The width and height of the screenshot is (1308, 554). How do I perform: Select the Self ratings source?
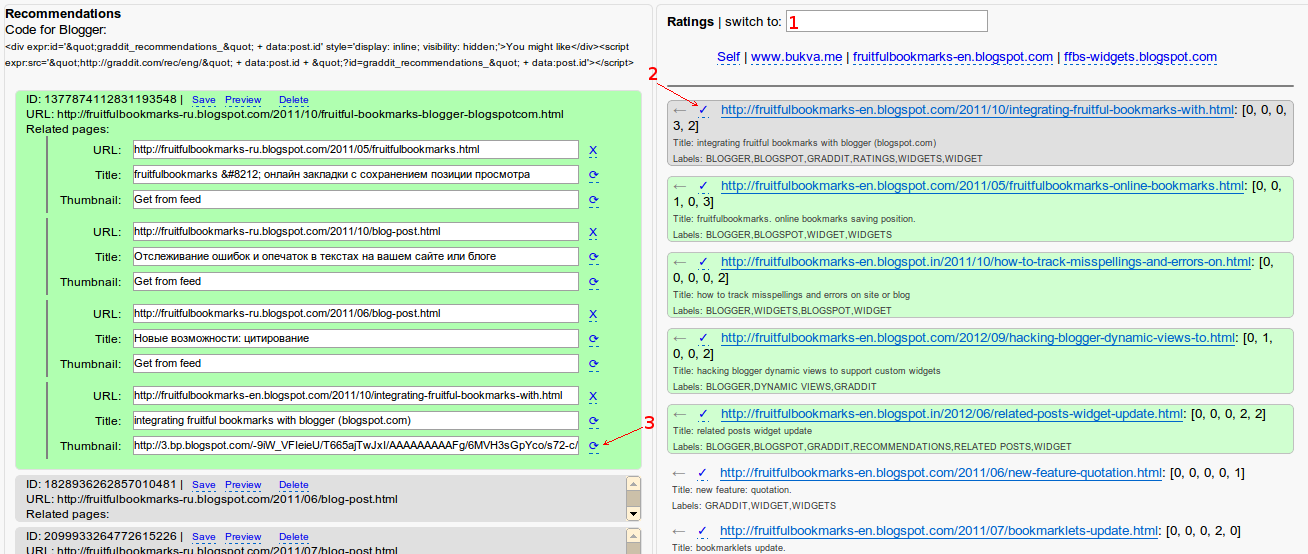[x=728, y=57]
